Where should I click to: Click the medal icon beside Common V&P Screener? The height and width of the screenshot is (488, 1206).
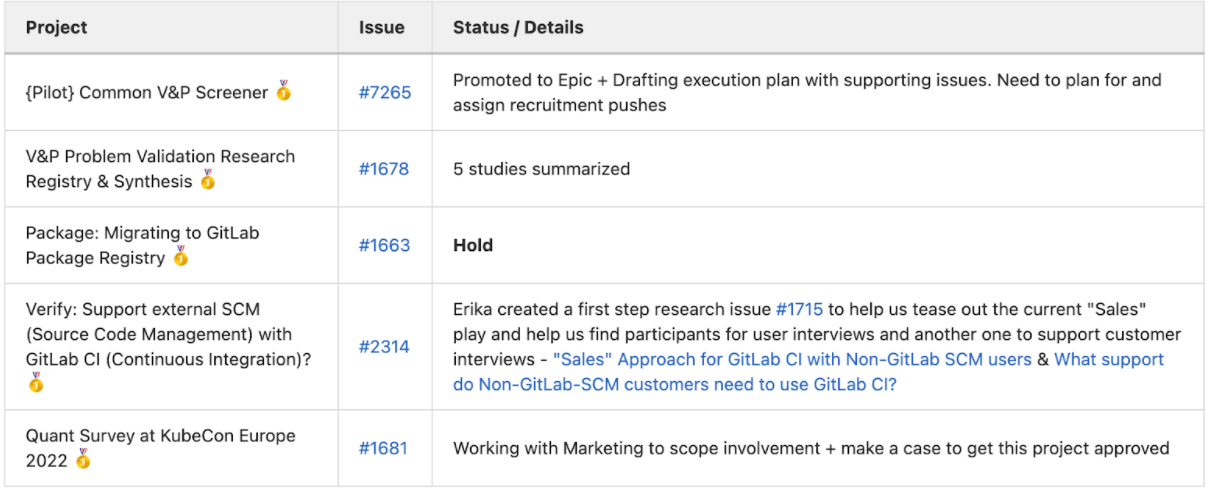pos(284,91)
